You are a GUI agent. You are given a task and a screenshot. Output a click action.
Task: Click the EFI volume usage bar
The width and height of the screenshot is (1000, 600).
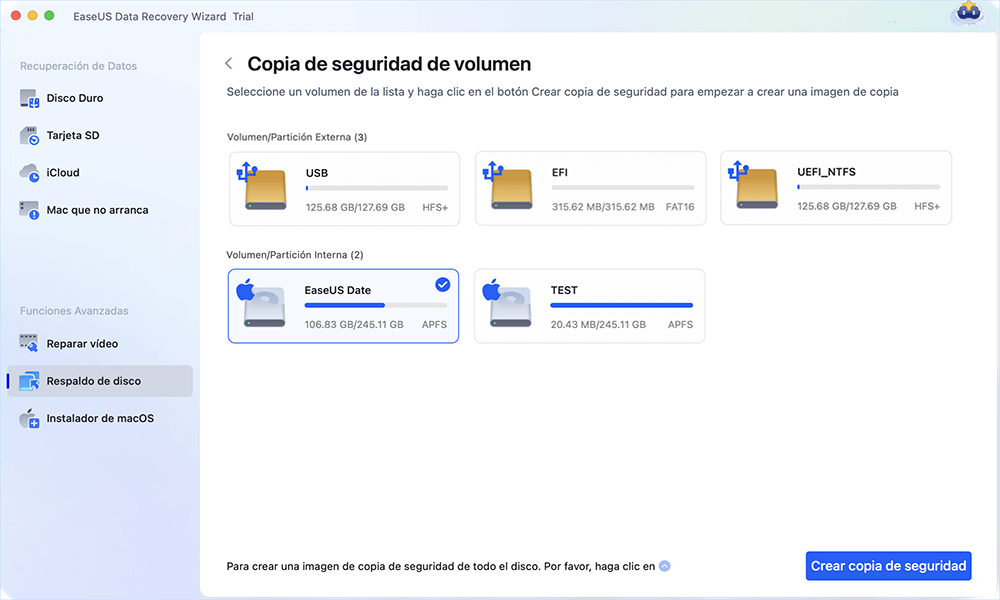click(623, 187)
